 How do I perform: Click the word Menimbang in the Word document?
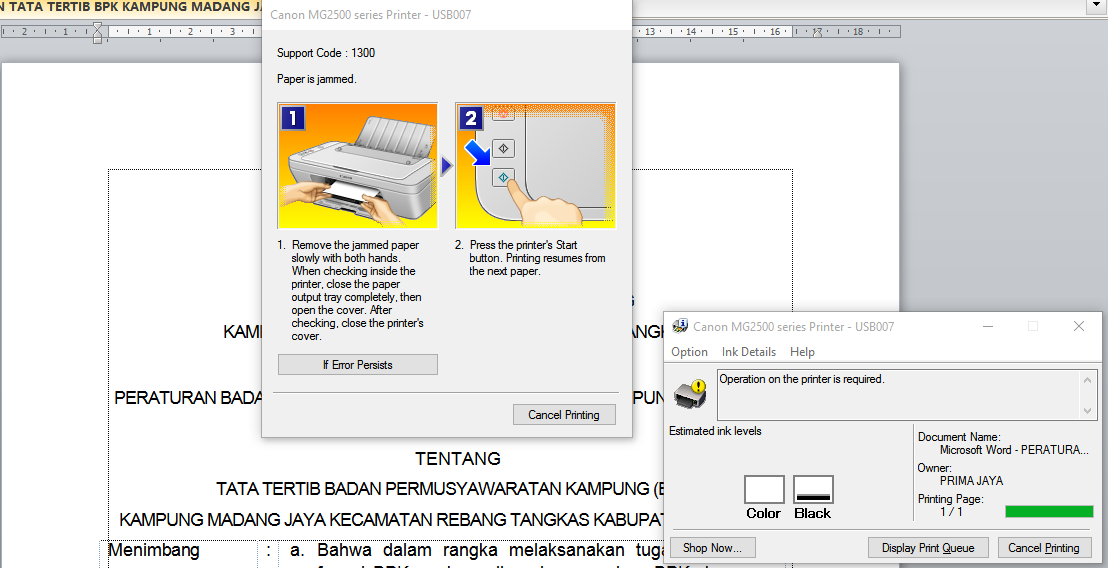coord(154,550)
